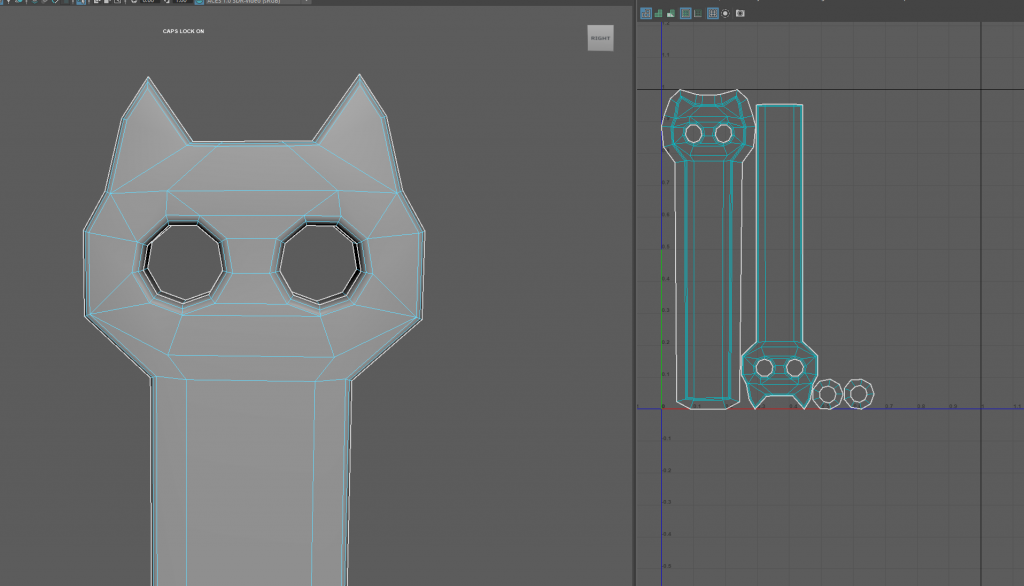Enable the UV distortion shading icon
1024x586 pixels.
tap(672, 13)
